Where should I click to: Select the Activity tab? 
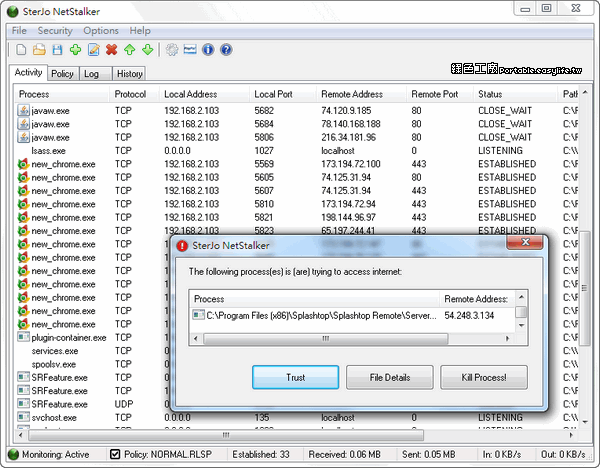click(28, 72)
